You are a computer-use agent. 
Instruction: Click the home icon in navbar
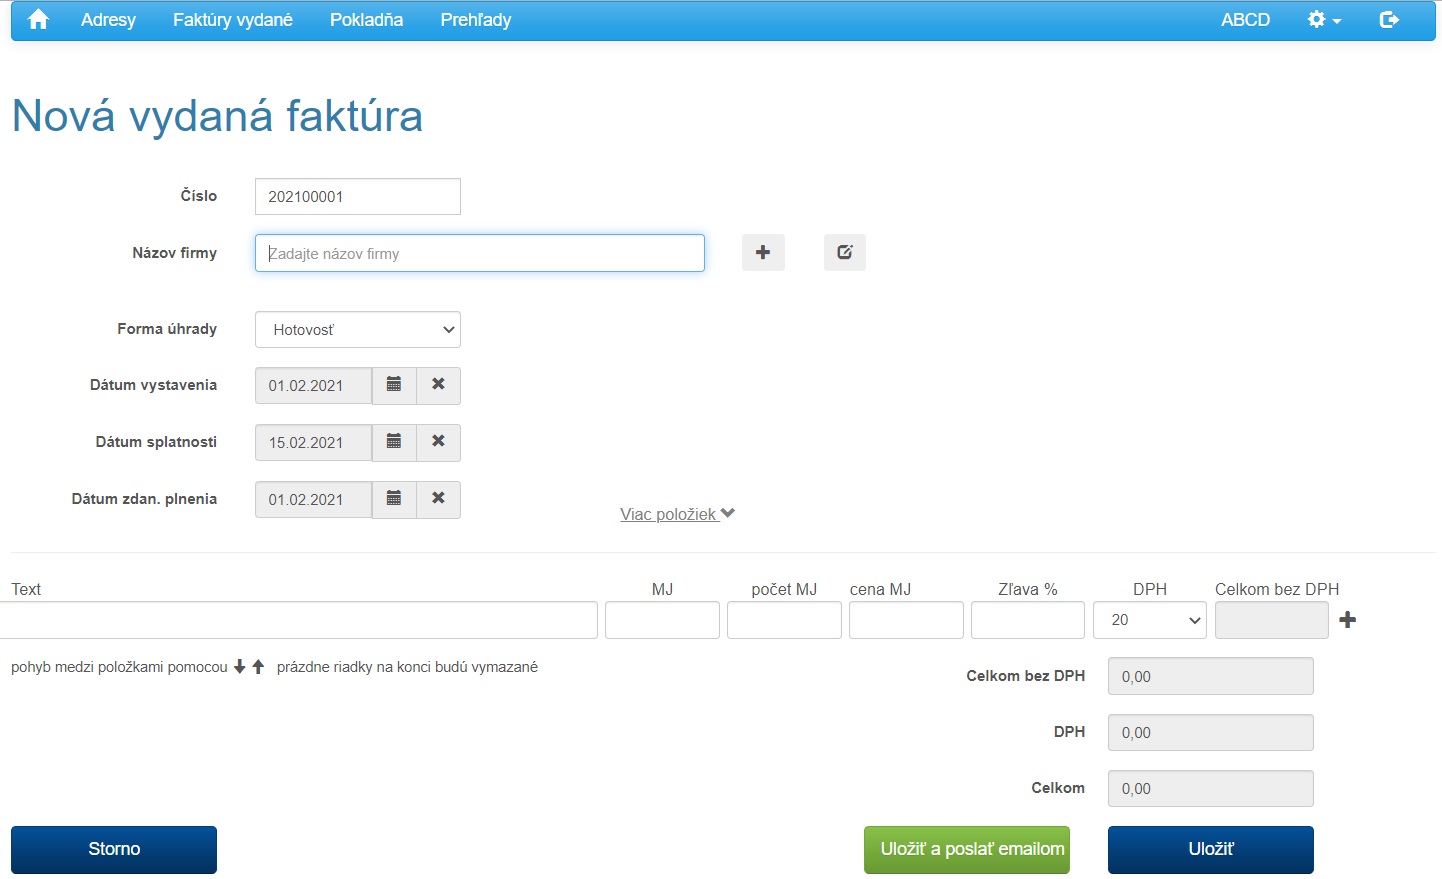[38, 20]
